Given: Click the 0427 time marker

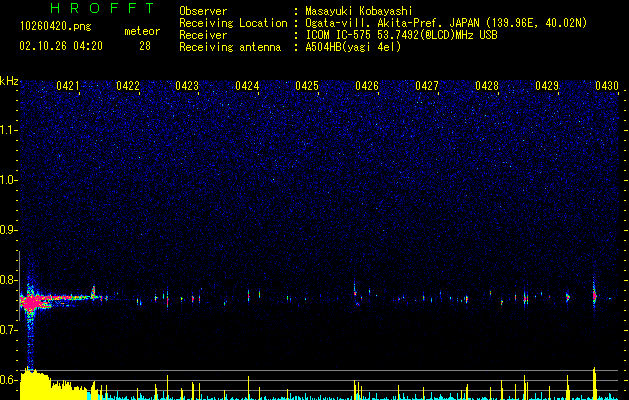Looking at the screenshot, I should 427,85.
